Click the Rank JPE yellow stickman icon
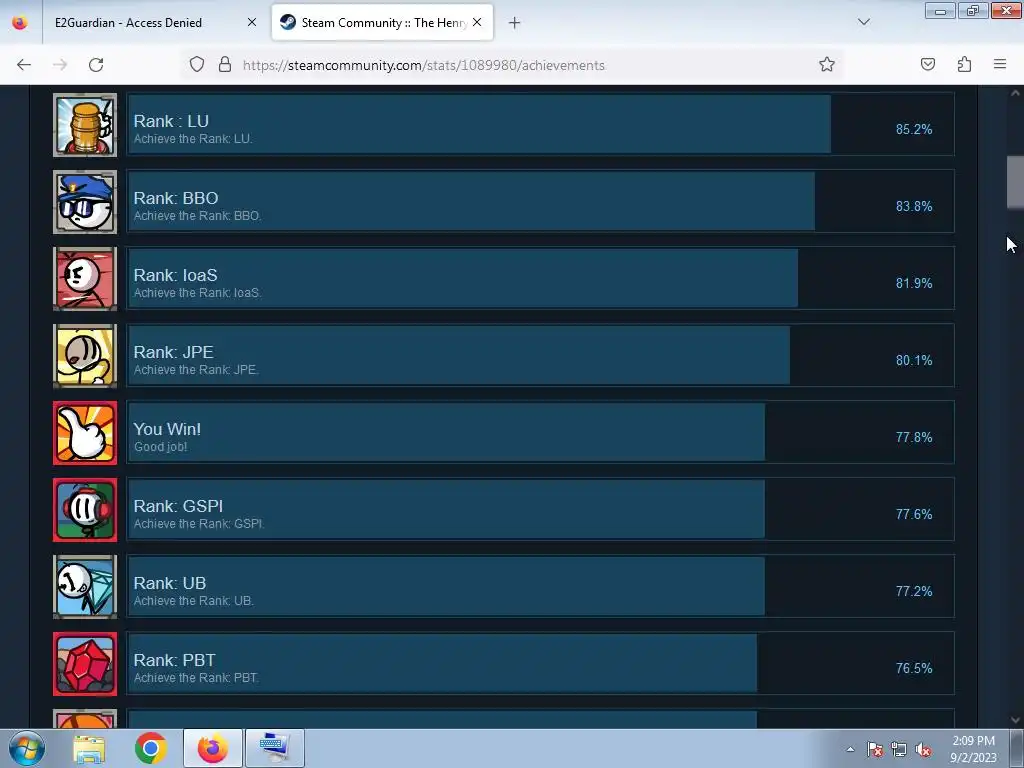The height and width of the screenshot is (768, 1024). tap(85, 356)
